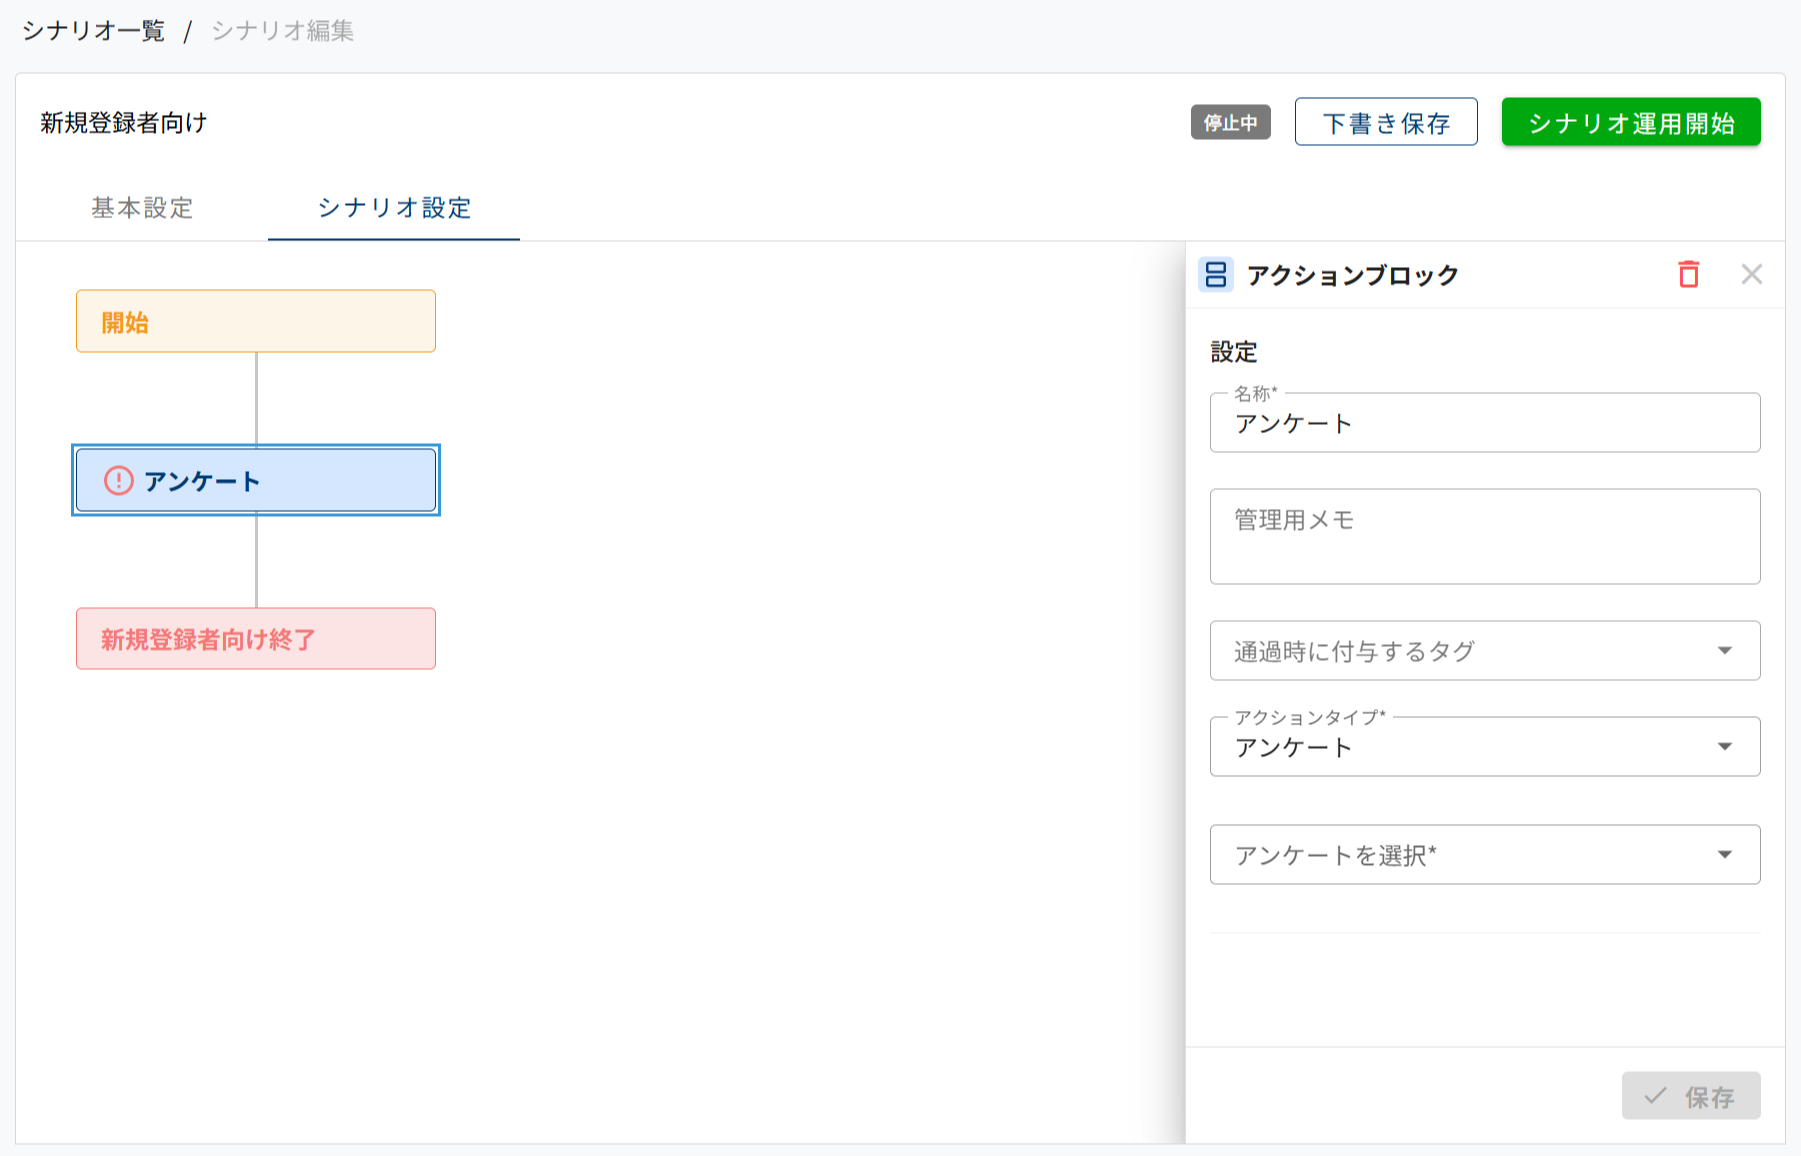
Task: Click the red trash delete icon
Action: pos(1688,274)
